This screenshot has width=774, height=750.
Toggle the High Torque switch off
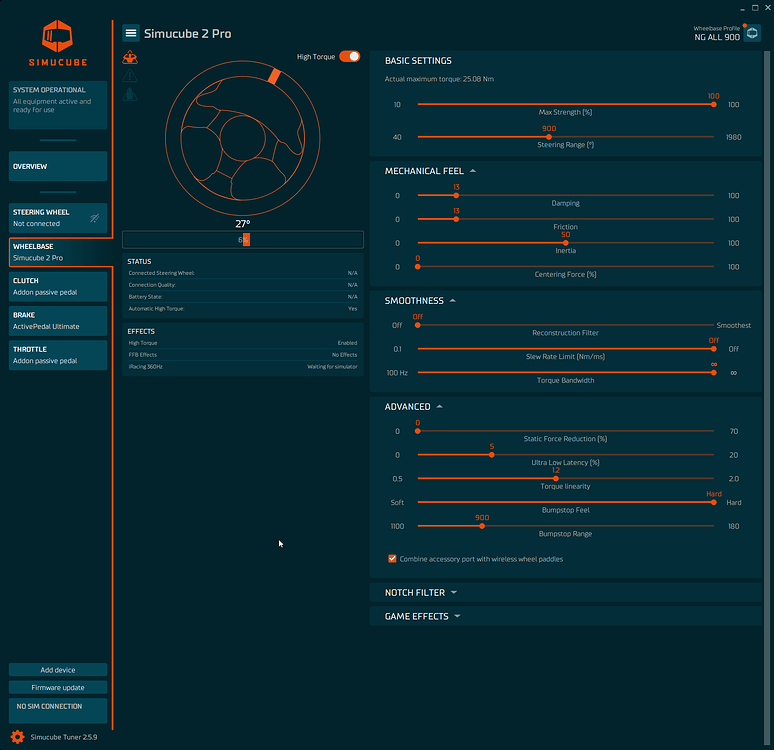[x=349, y=56]
